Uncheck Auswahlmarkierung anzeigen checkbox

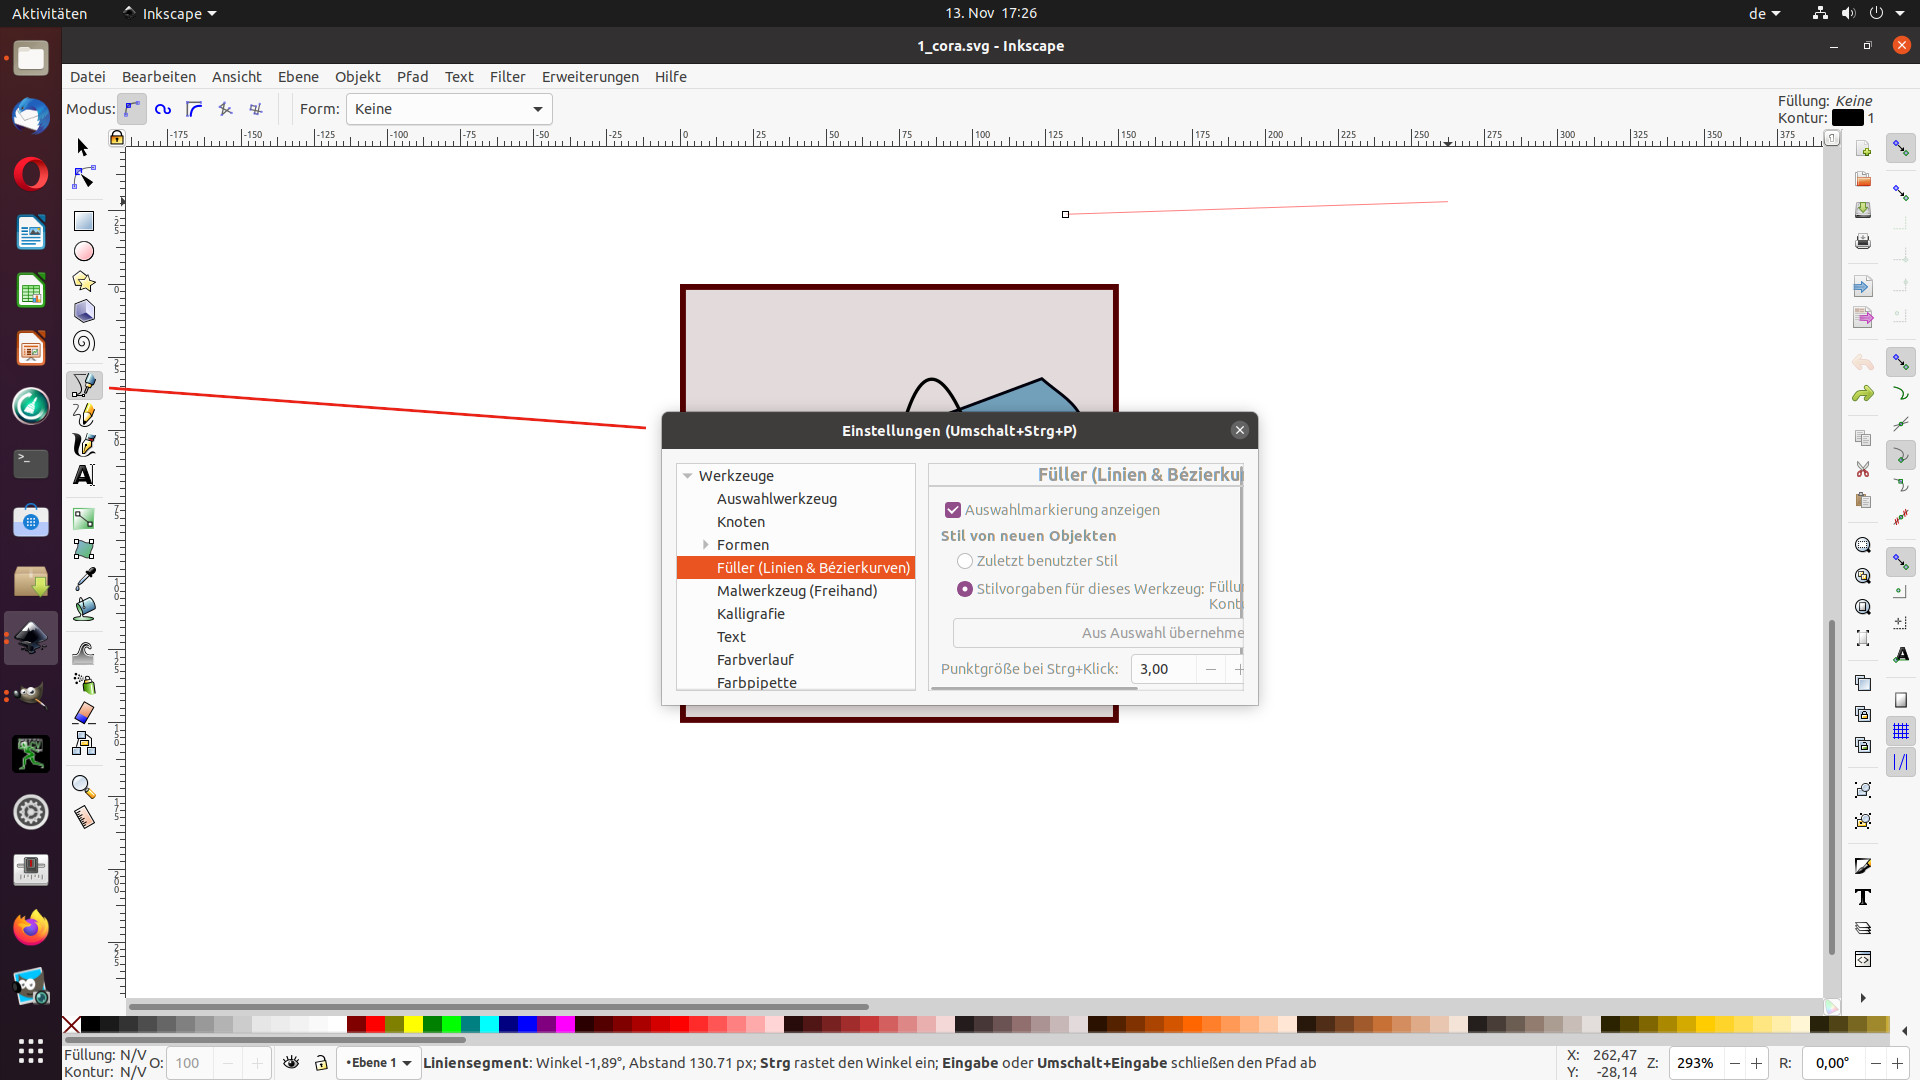point(953,510)
